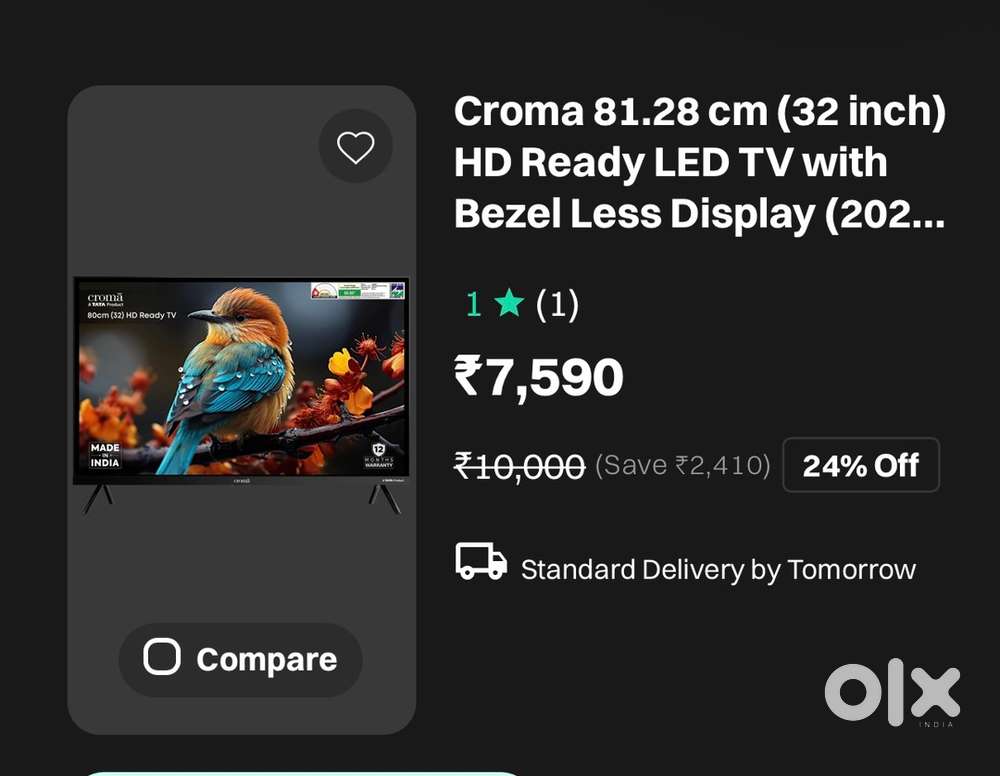Click the Save ₹2,410 savings text
The width and height of the screenshot is (1000, 776).
pos(683,465)
